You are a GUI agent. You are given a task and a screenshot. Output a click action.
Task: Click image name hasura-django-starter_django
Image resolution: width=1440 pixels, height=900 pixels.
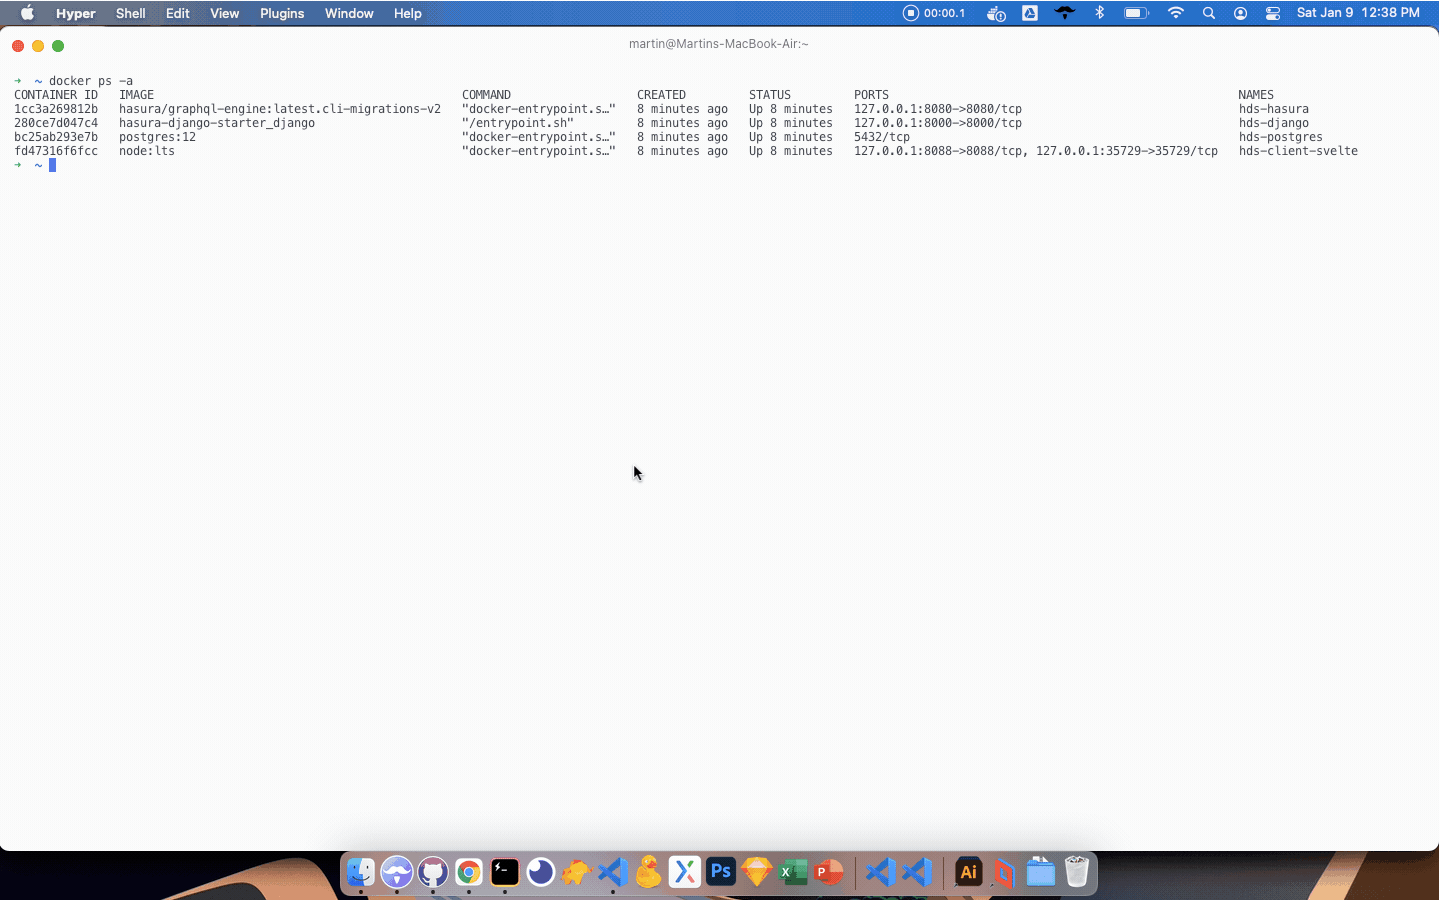(217, 123)
